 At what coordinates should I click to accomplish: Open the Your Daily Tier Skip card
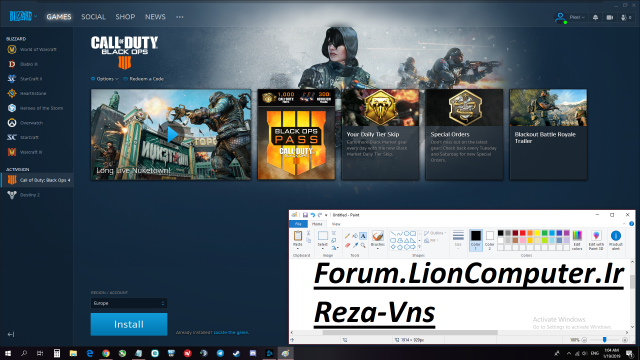tap(380, 134)
